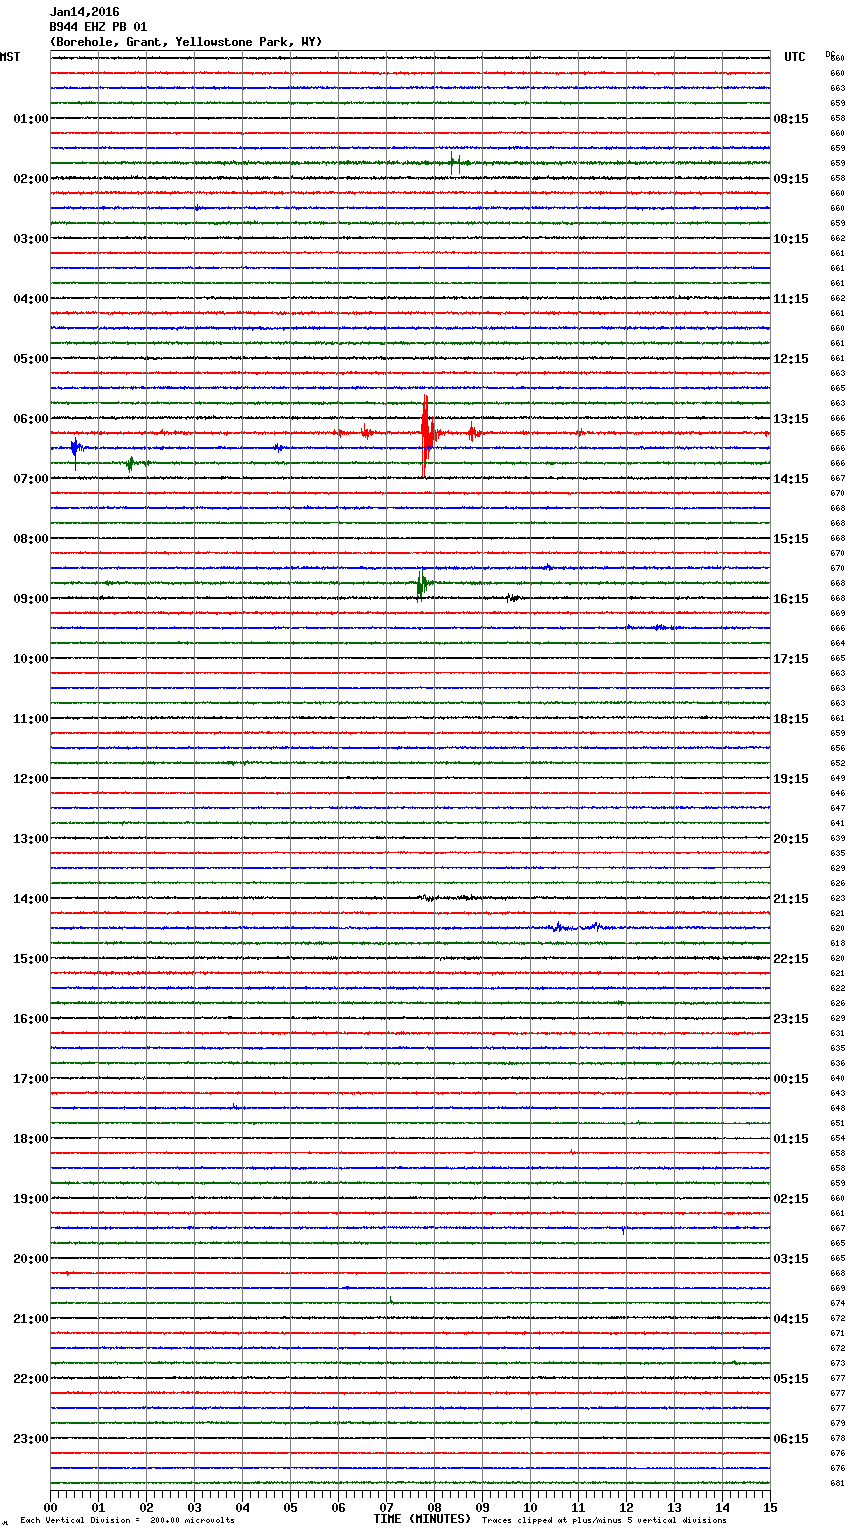Screen dimensions: 850x1534
Task: Click the 21:15 UTC time label
Action: point(791,899)
